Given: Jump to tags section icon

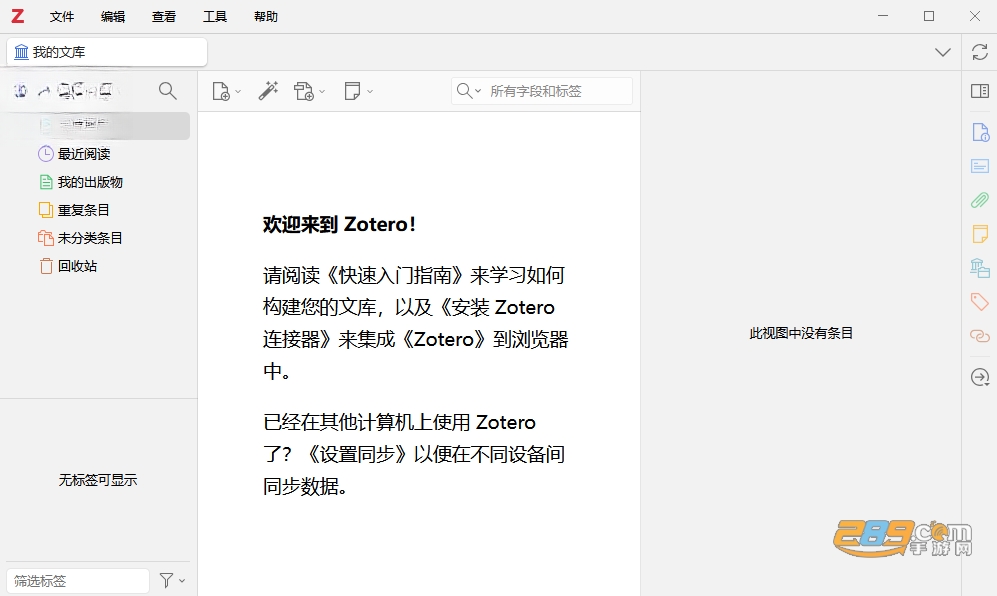Looking at the screenshot, I should tap(980, 301).
